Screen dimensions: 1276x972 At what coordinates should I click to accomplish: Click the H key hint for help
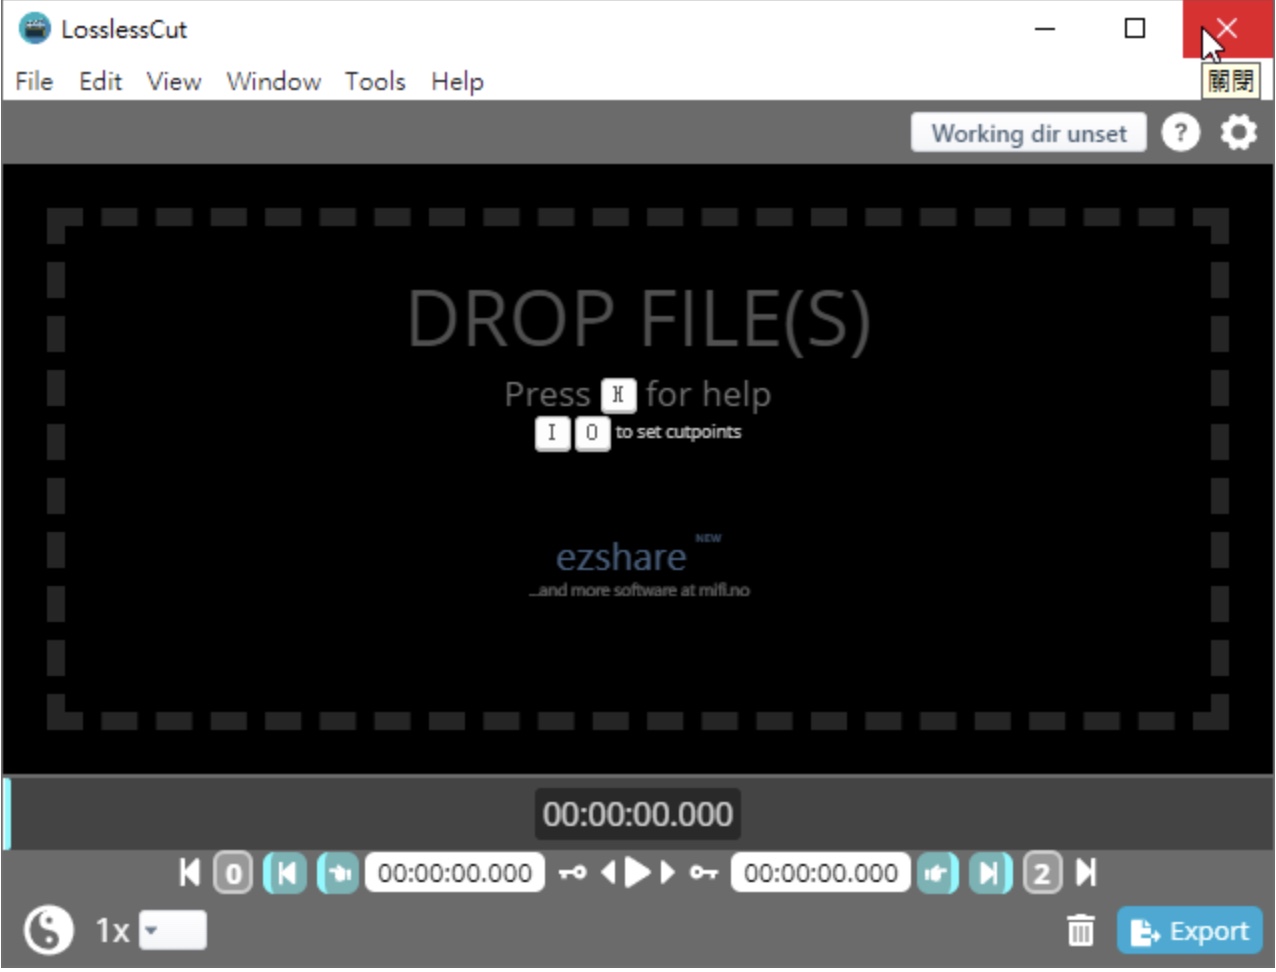click(618, 395)
